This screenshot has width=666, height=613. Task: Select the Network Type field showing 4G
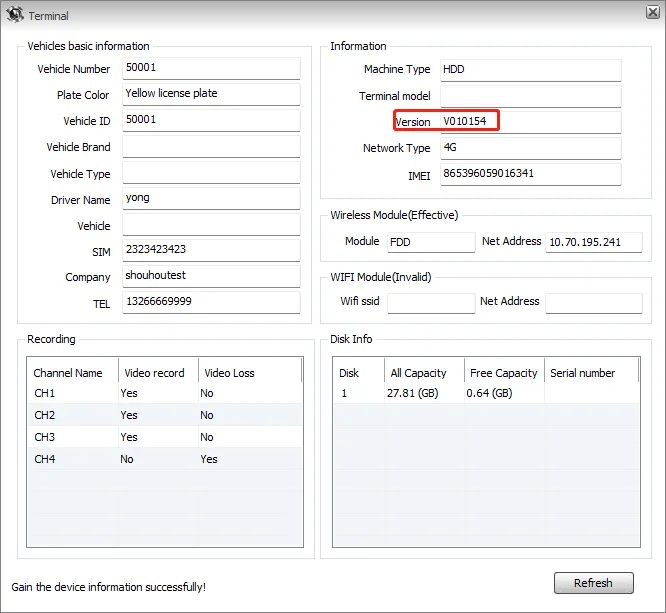pyautogui.click(x=531, y=148)
